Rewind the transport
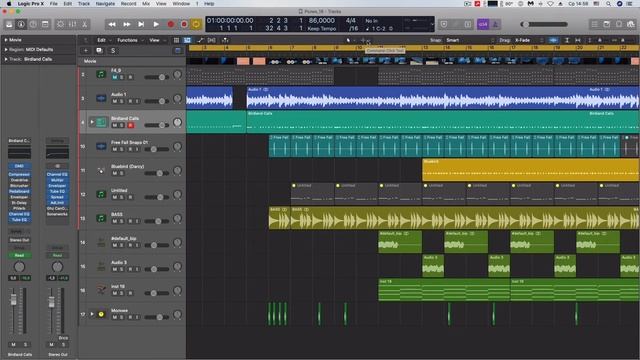Viewport: 640px width, 360px height. tap(111, 24)
